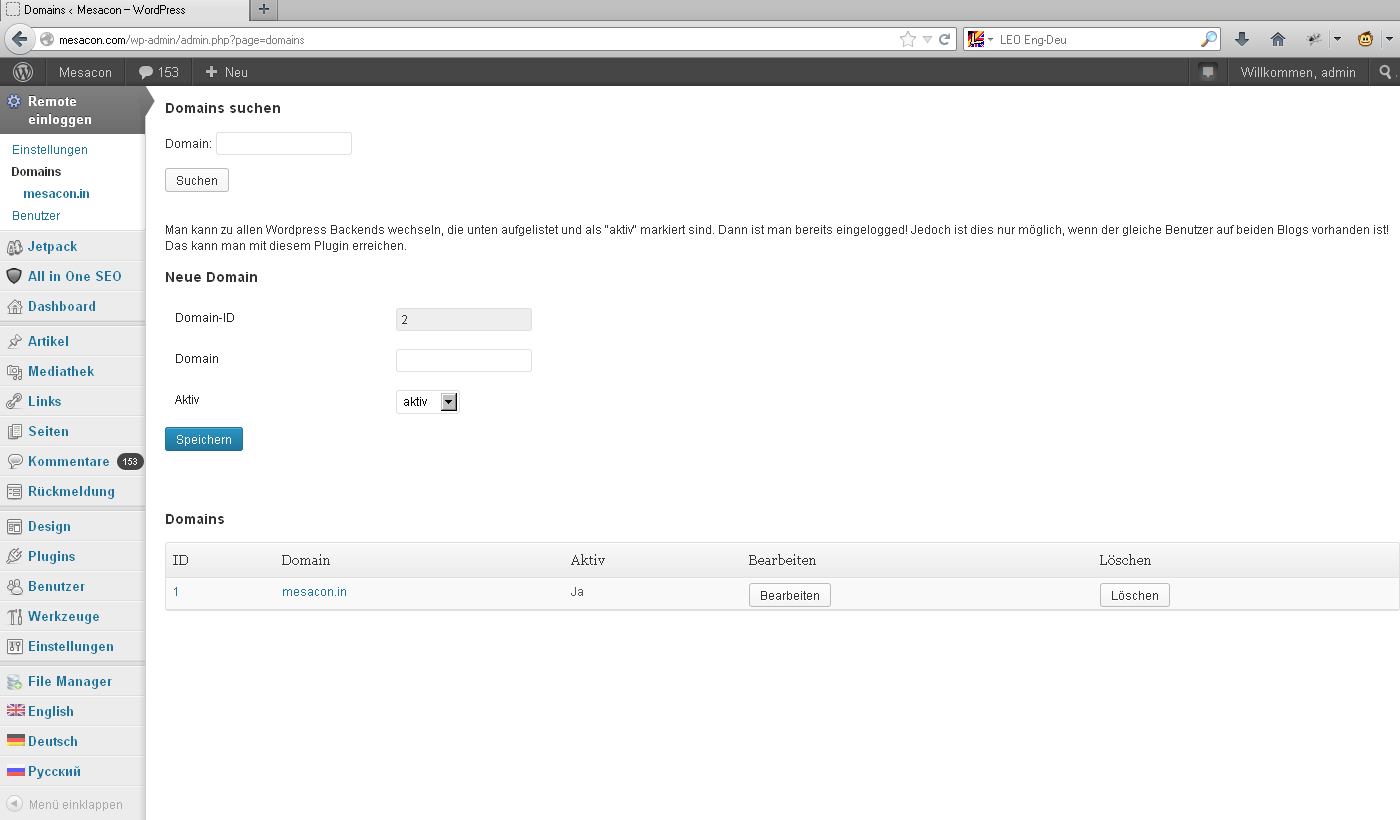1400x820 pixels.
Task: Click the British flag icon for English
Action: (15, 711)
